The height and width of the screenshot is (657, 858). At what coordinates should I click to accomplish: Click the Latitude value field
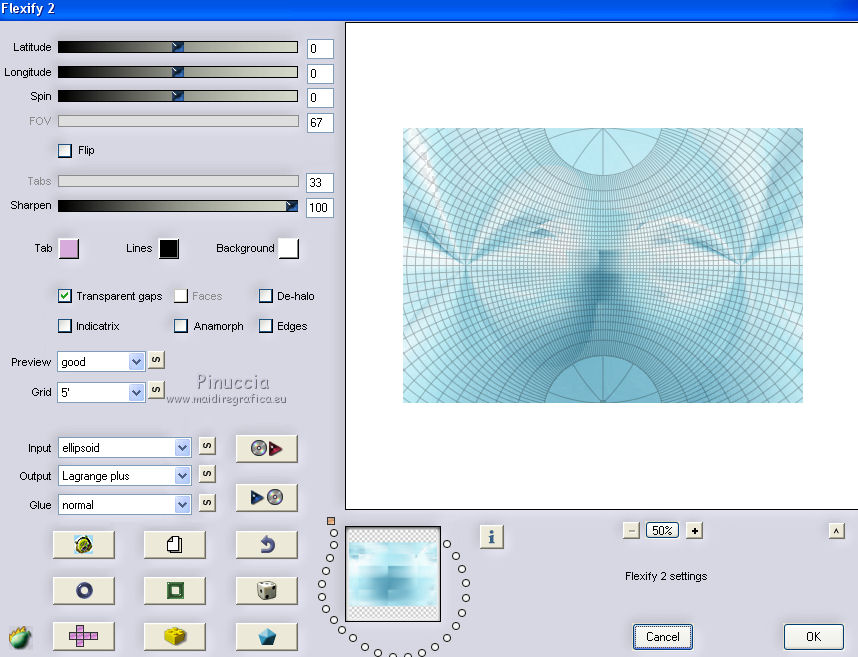coord(320,49)
